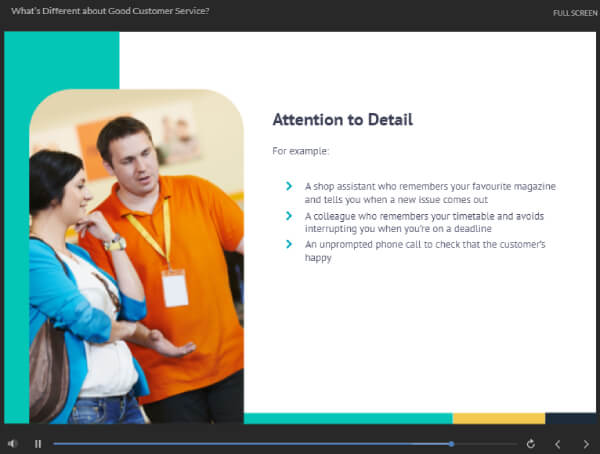Click the chevron beside the colleague bullet

pyautogui.click(x=289, y=215)
